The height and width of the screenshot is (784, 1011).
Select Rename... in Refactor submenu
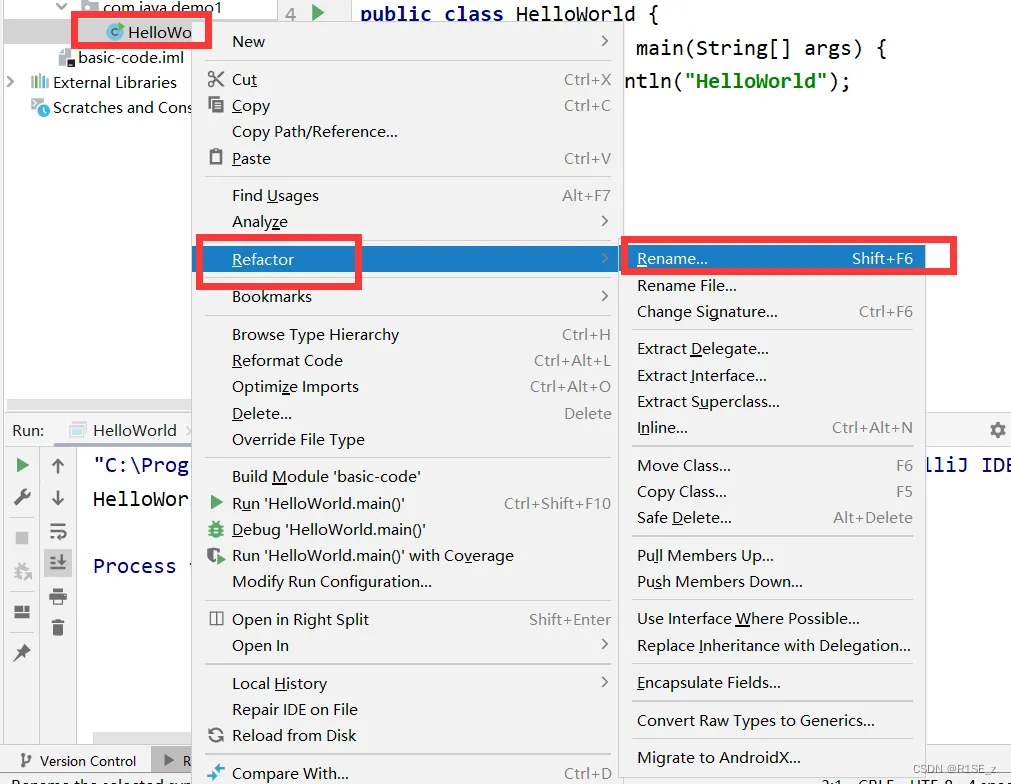(773, 259)
